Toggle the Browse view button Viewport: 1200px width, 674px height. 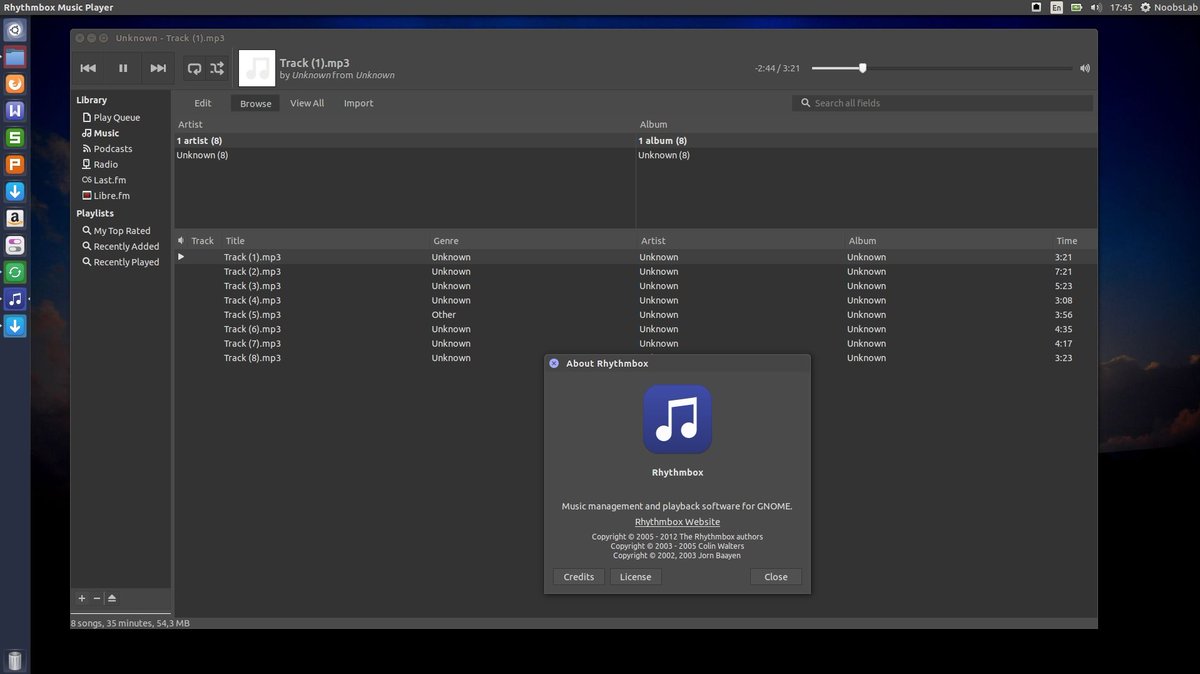pyautogui.click(x=255, y=103)
